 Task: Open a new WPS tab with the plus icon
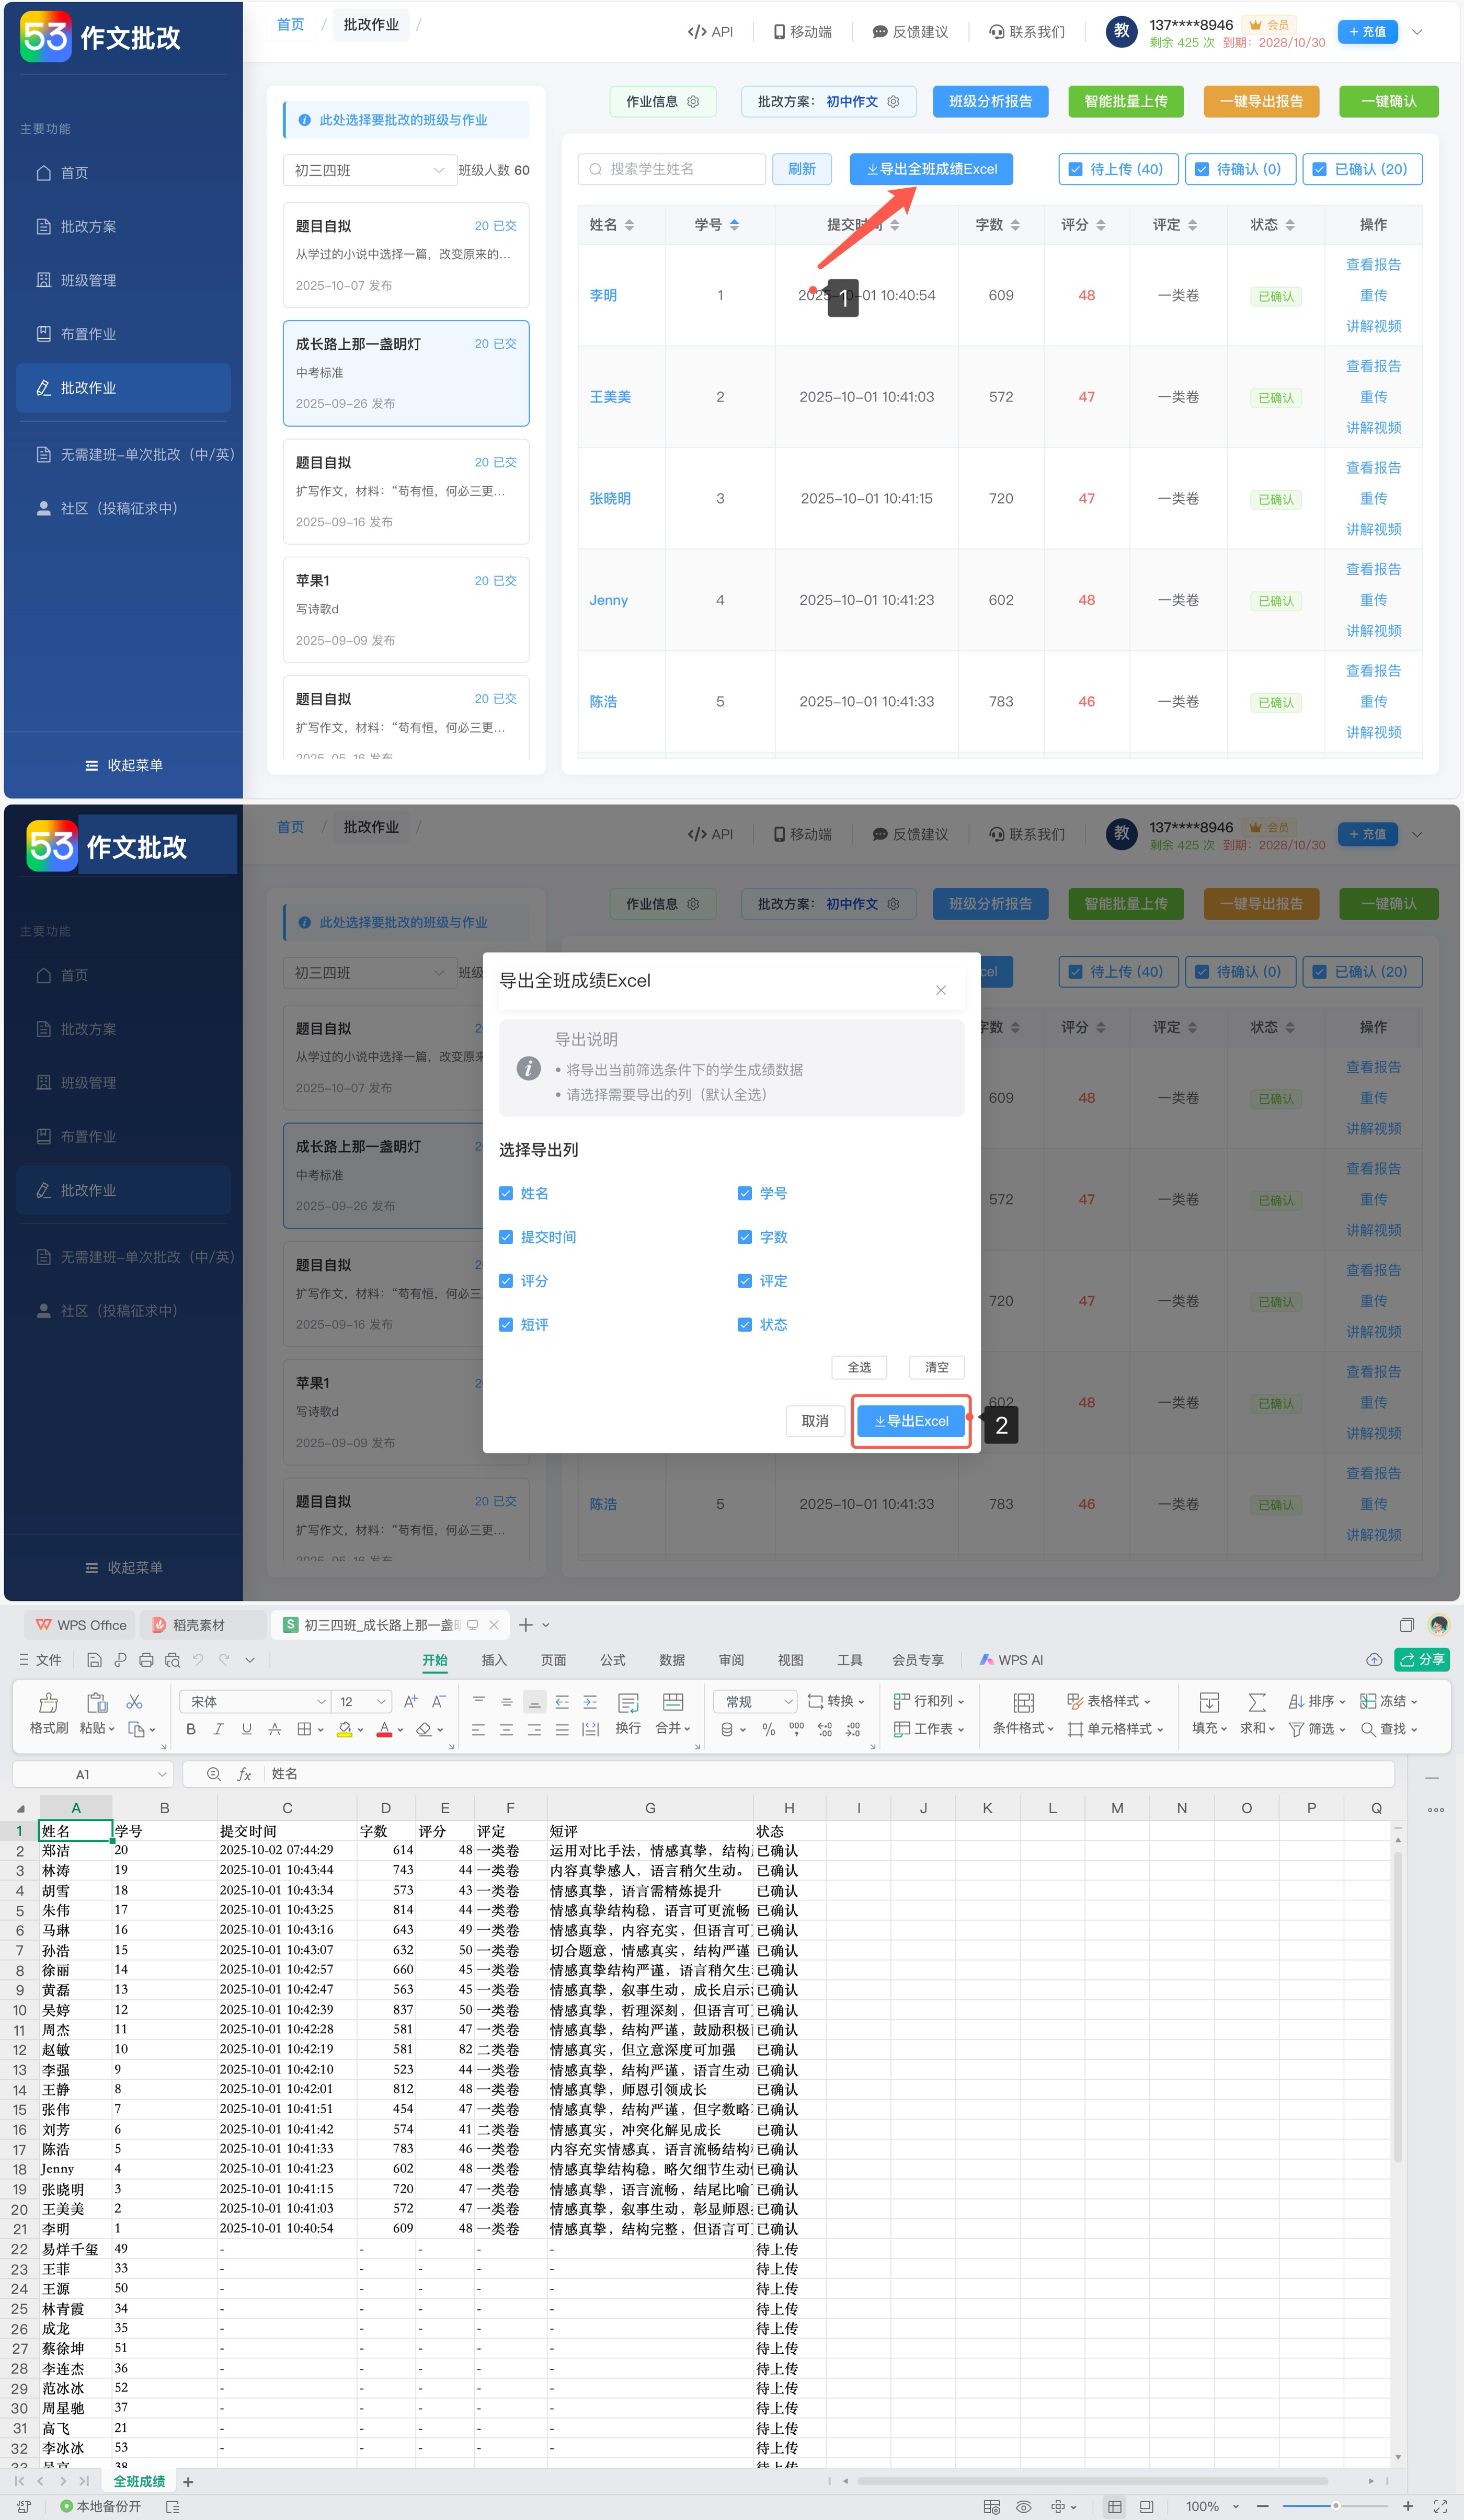tap(526, 1625)
